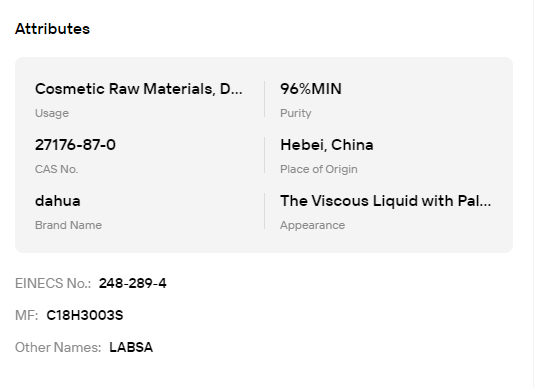Screen dimensions: 534x388
Task: Select the LABSA other name value
Action: [x=131, y=347]
